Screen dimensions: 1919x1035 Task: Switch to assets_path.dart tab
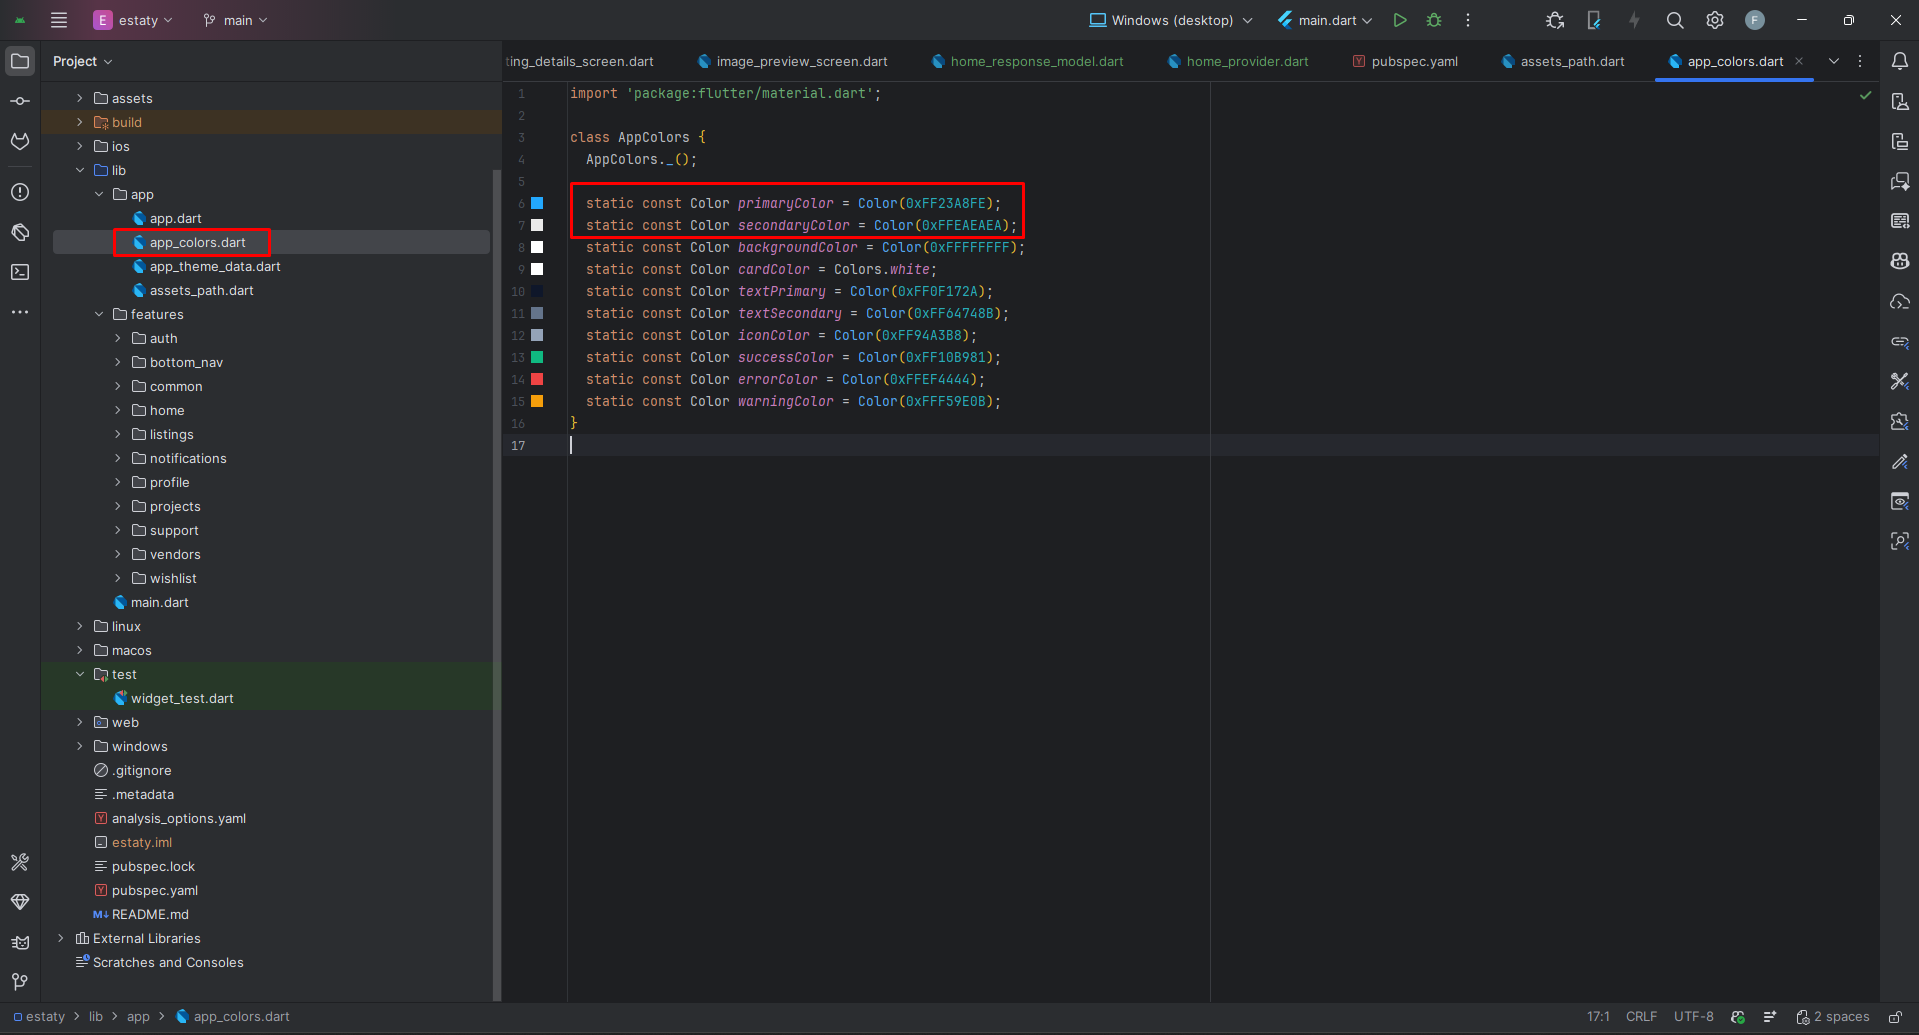click(1563, 61)
